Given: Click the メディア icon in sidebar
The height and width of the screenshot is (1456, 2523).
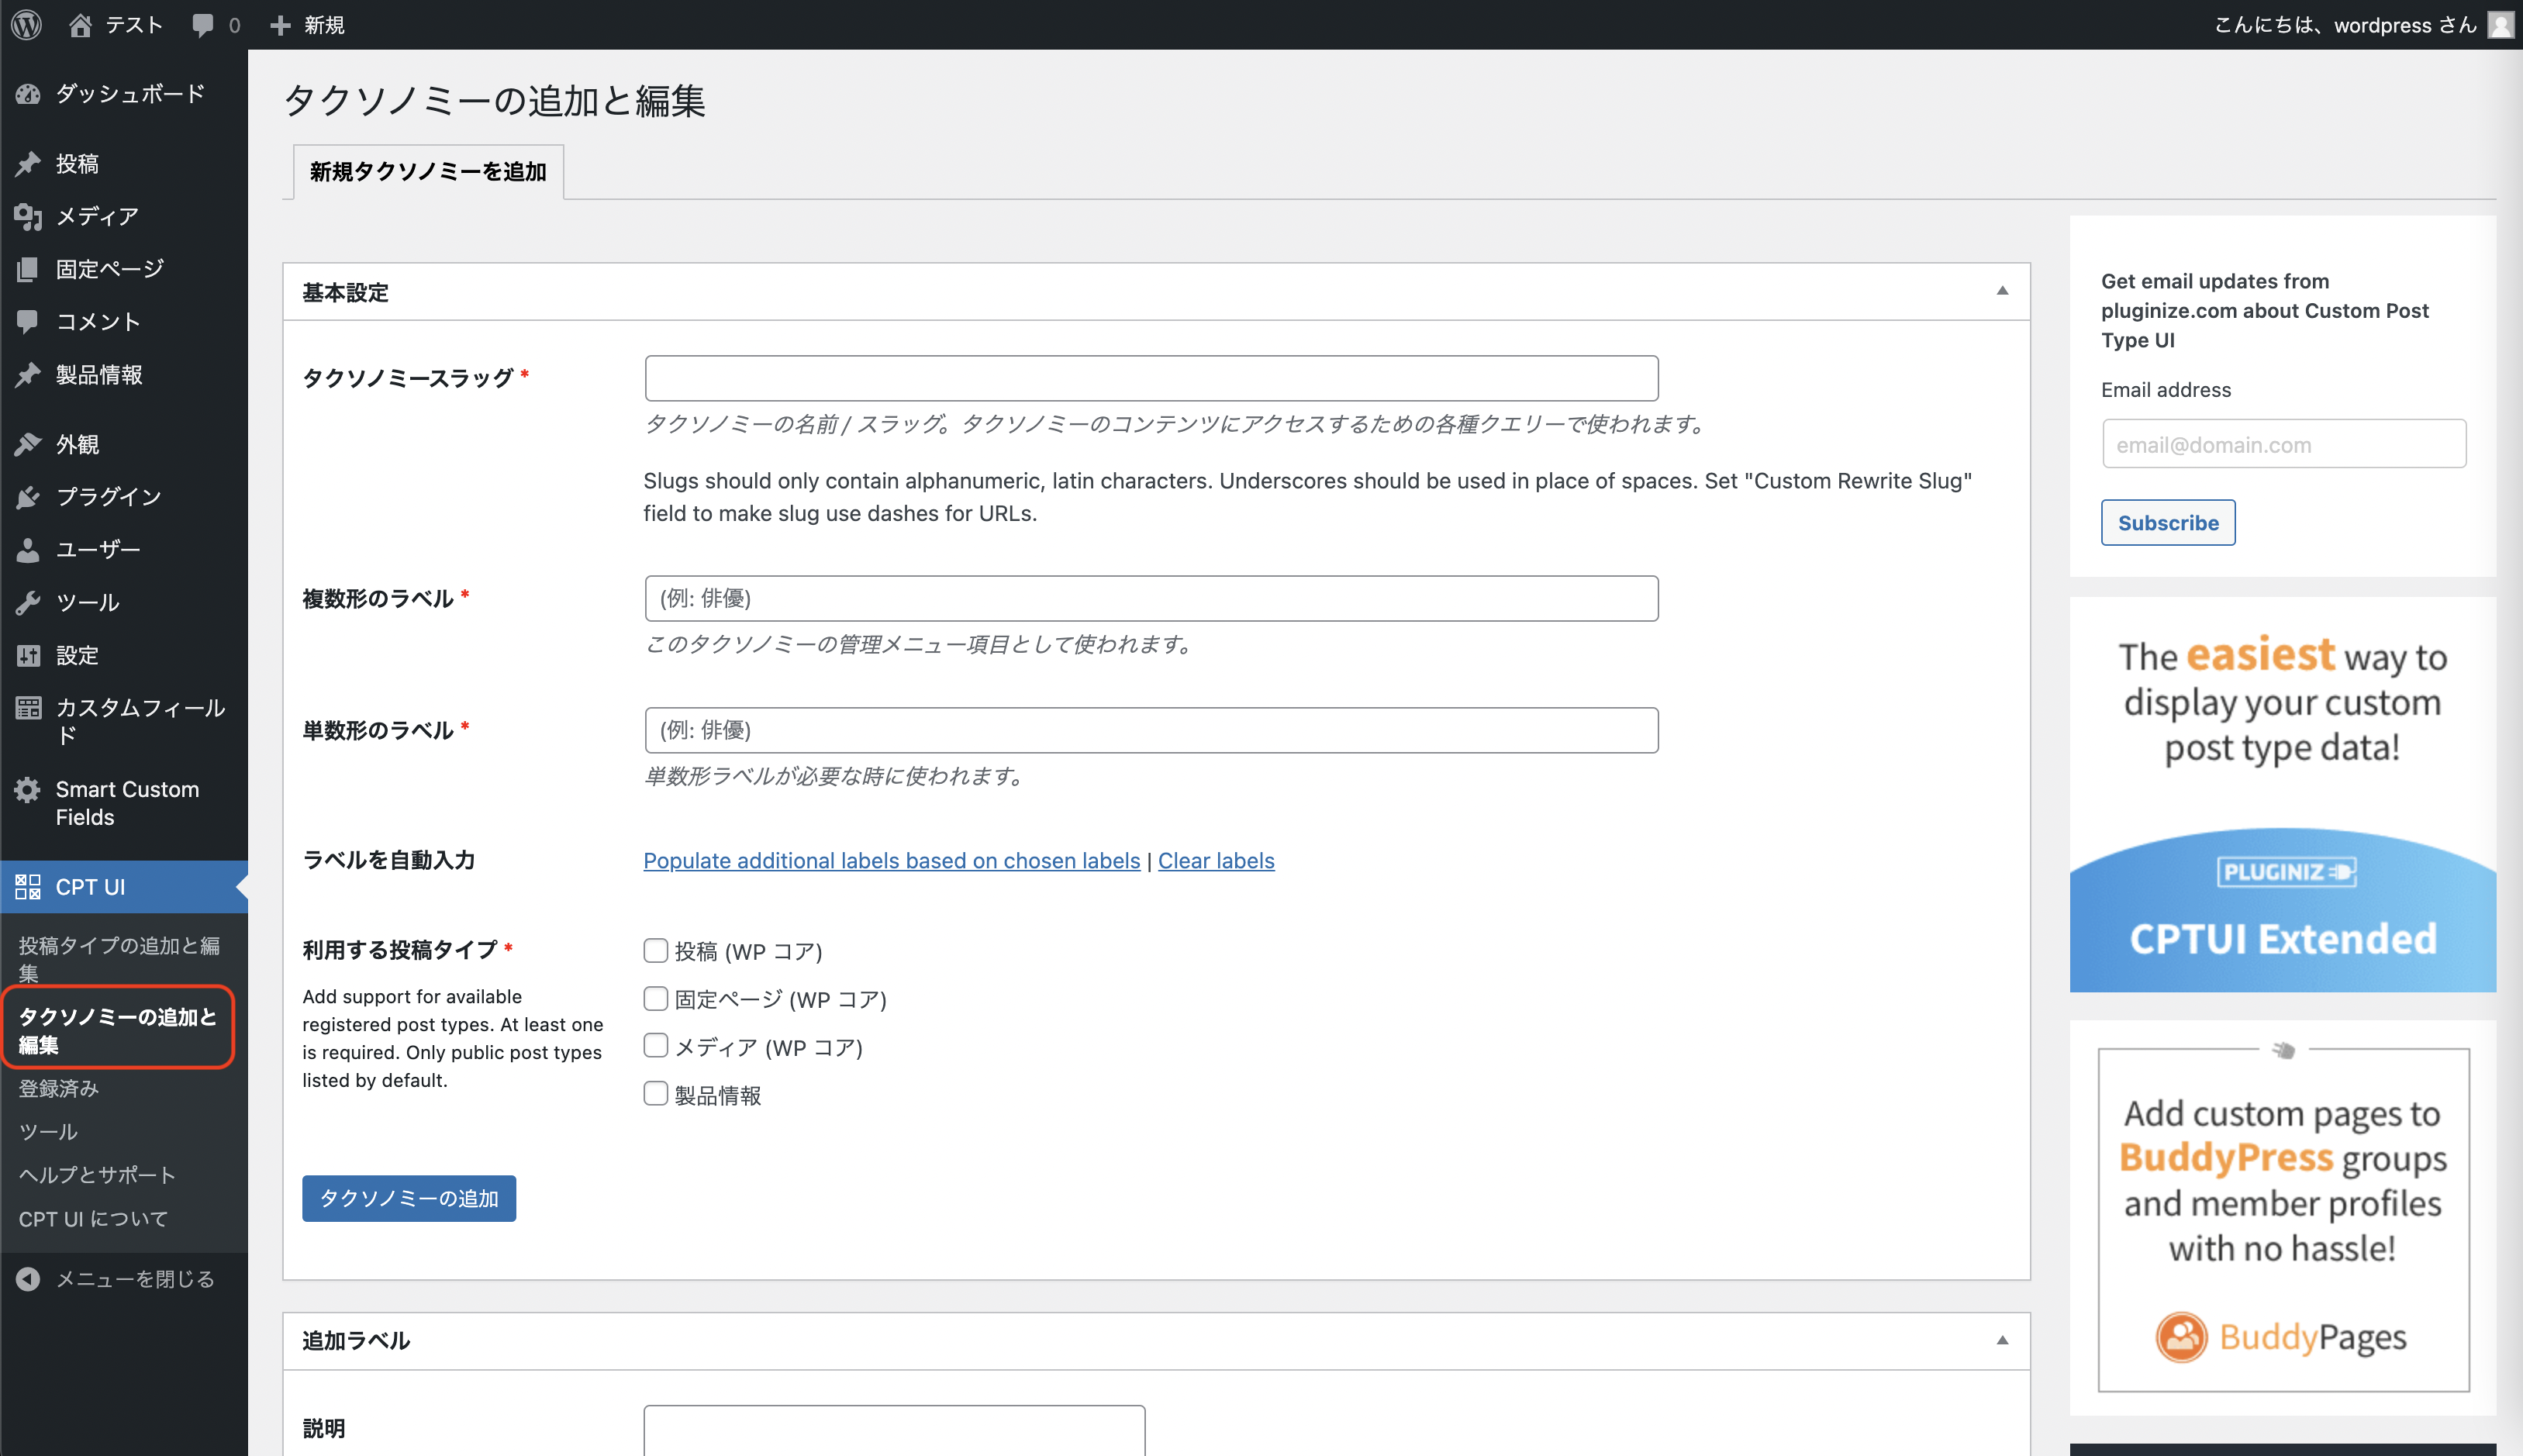Looking at the screenshot, I should [28, 216].
